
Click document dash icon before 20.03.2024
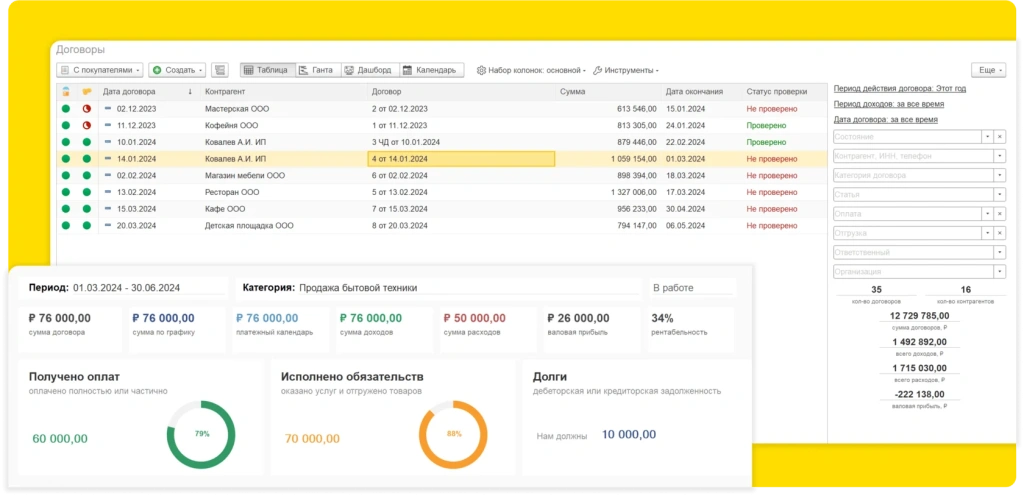point(108,226)
